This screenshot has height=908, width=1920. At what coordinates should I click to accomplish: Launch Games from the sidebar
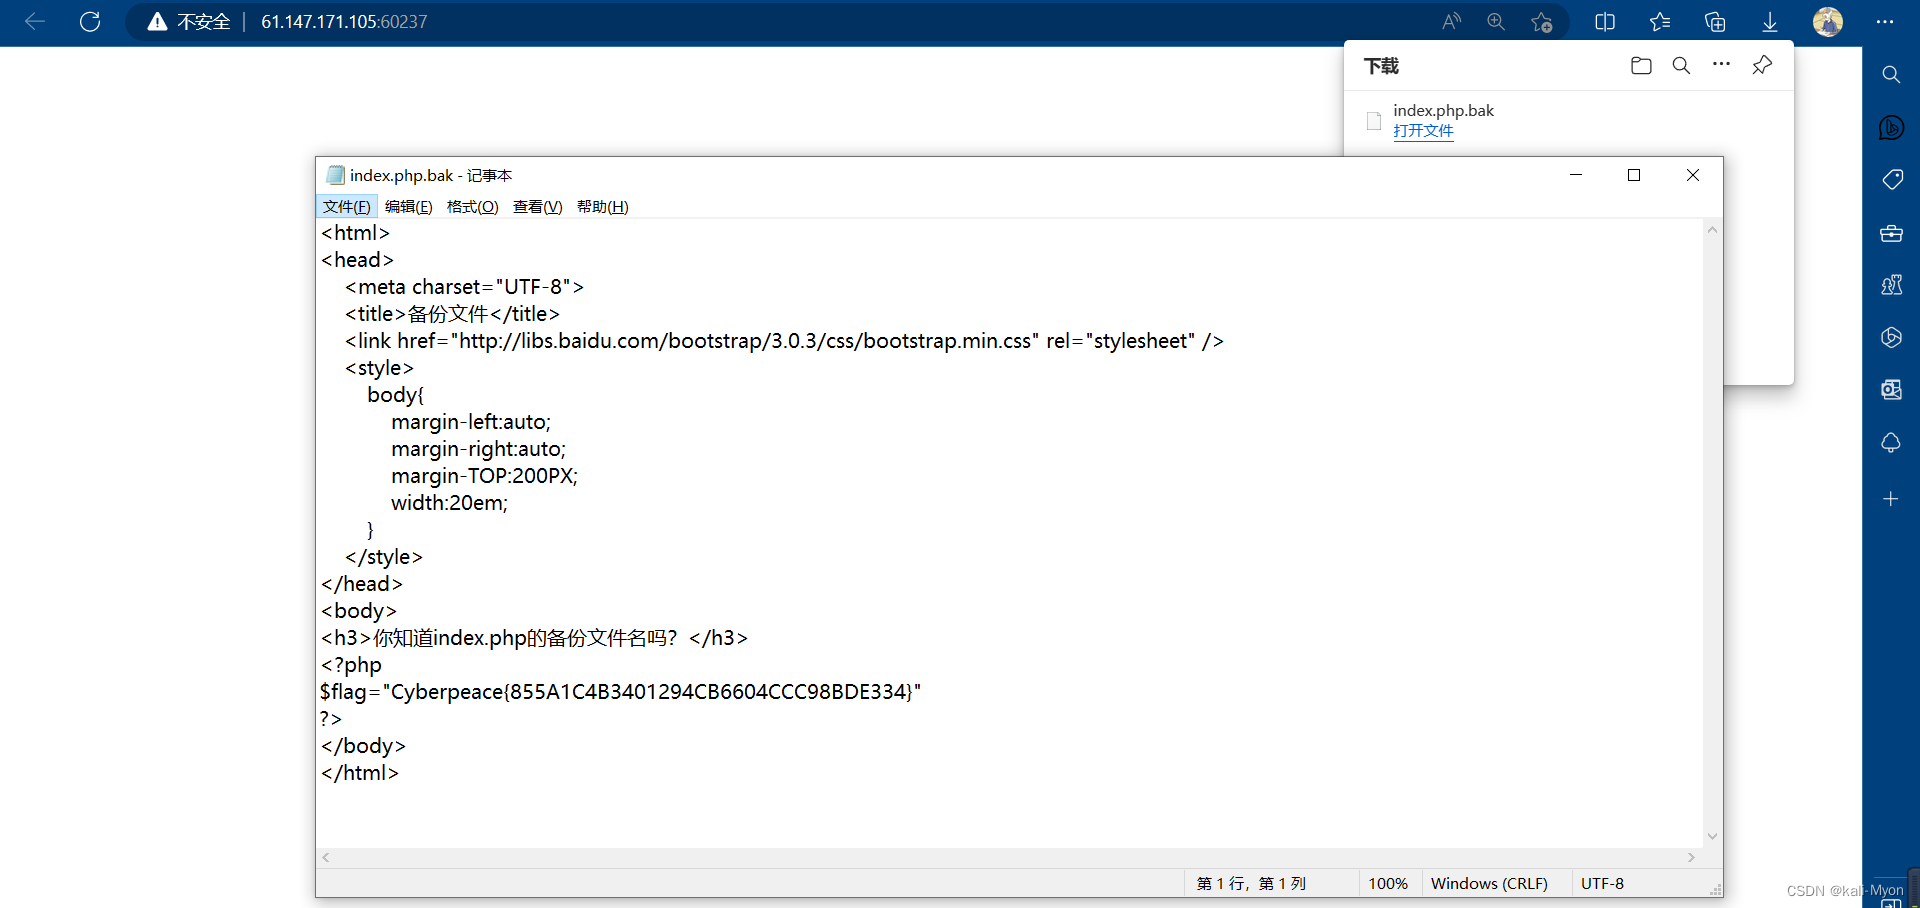click(1891, 284)
